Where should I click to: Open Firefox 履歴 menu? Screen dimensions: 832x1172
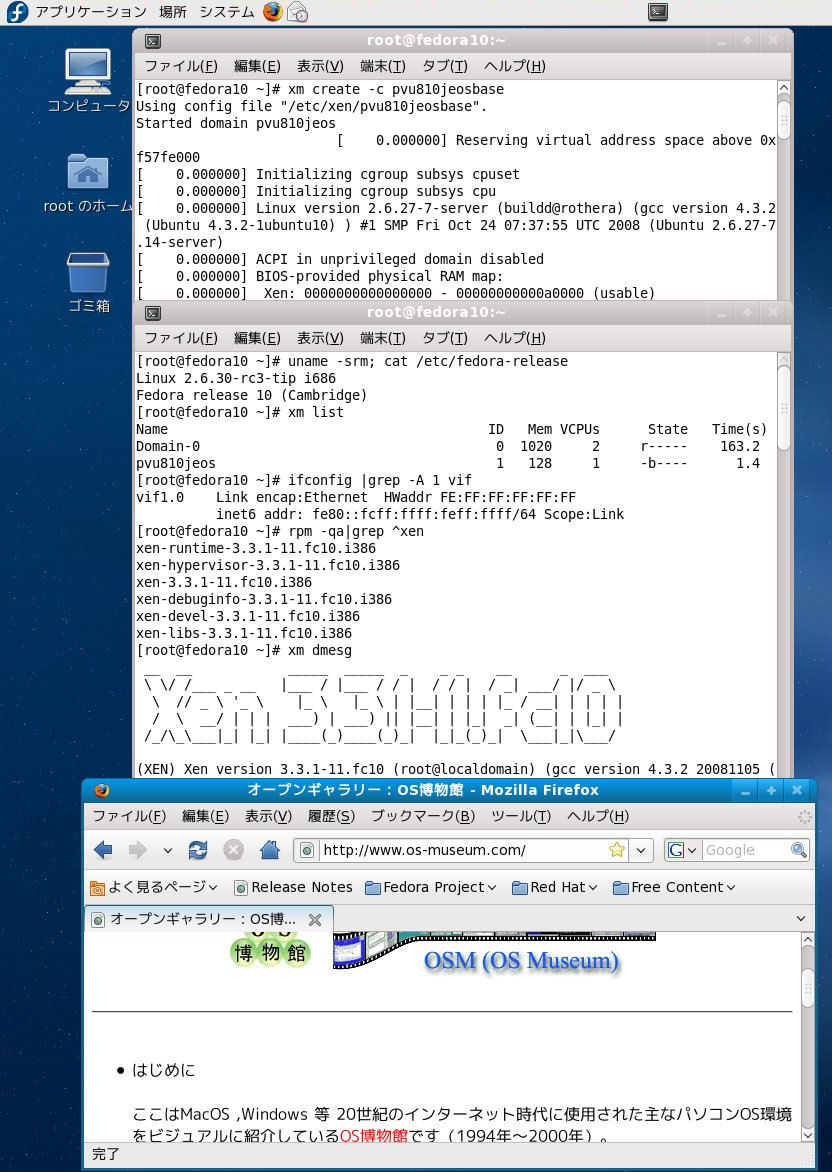331,815
